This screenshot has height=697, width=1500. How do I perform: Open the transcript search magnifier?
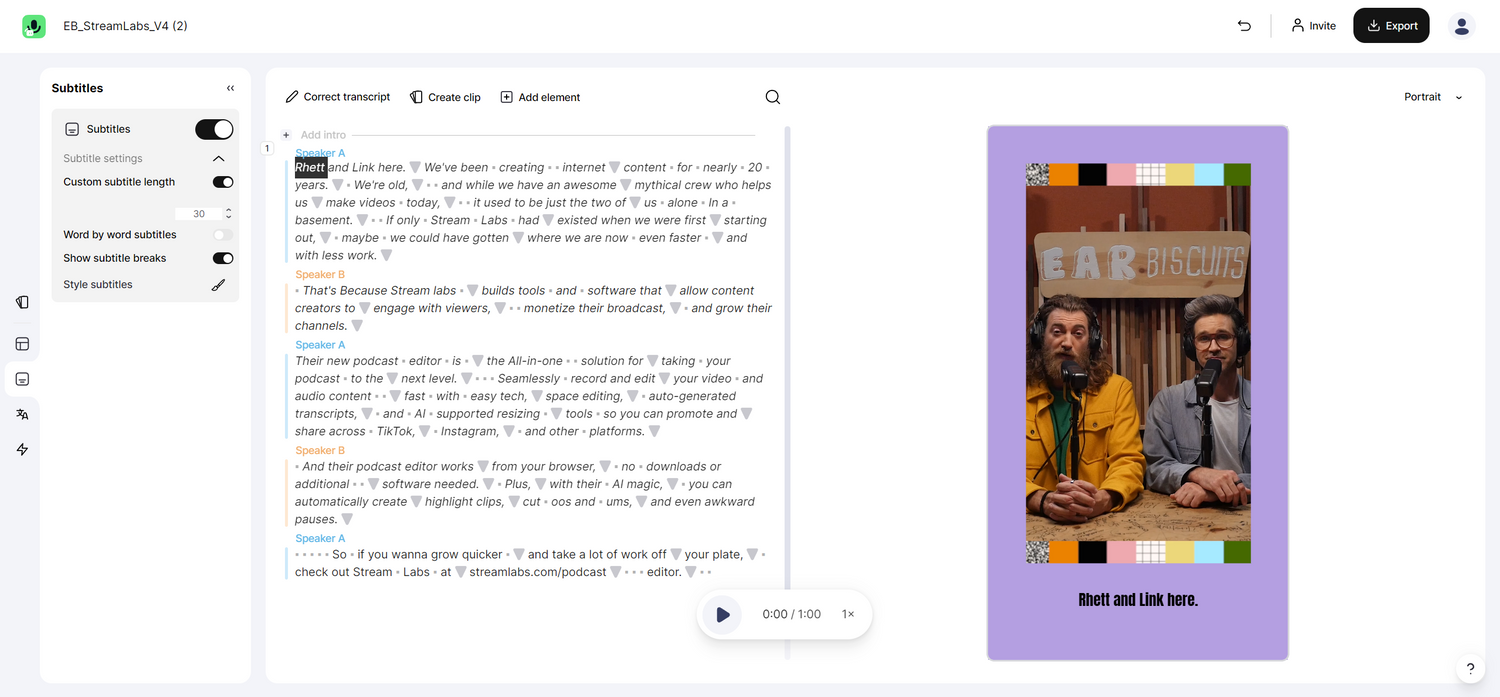point(771,96)
